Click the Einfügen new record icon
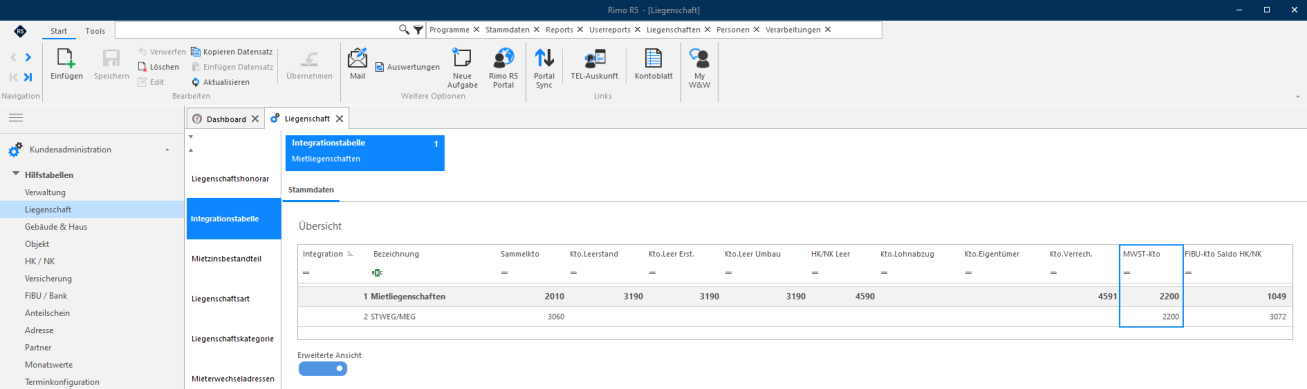This screenshot has width=1307, height=389. 66,58
